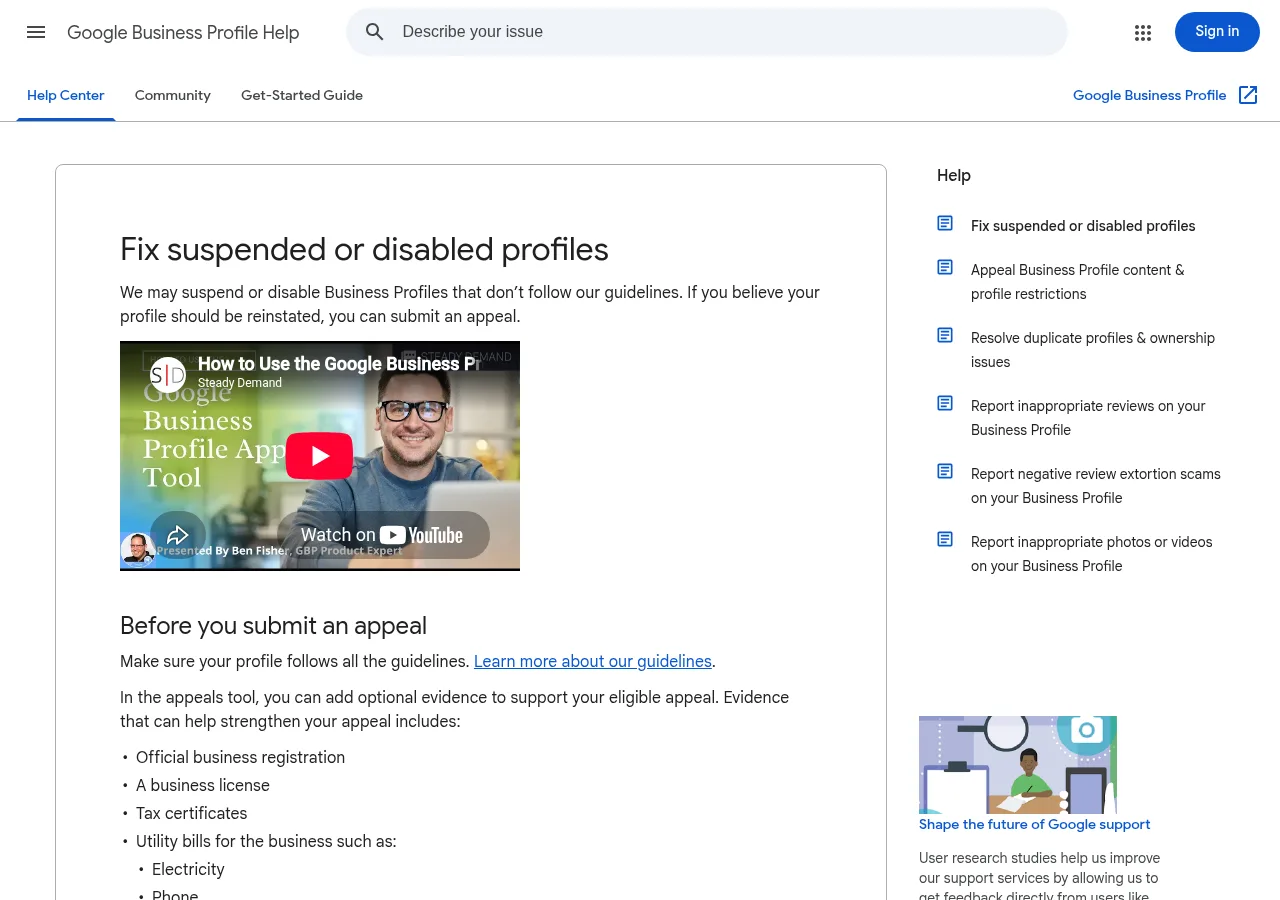
Task: Open Fix suspended or disabled profiles article
Action: click(x=1083, y=226)
